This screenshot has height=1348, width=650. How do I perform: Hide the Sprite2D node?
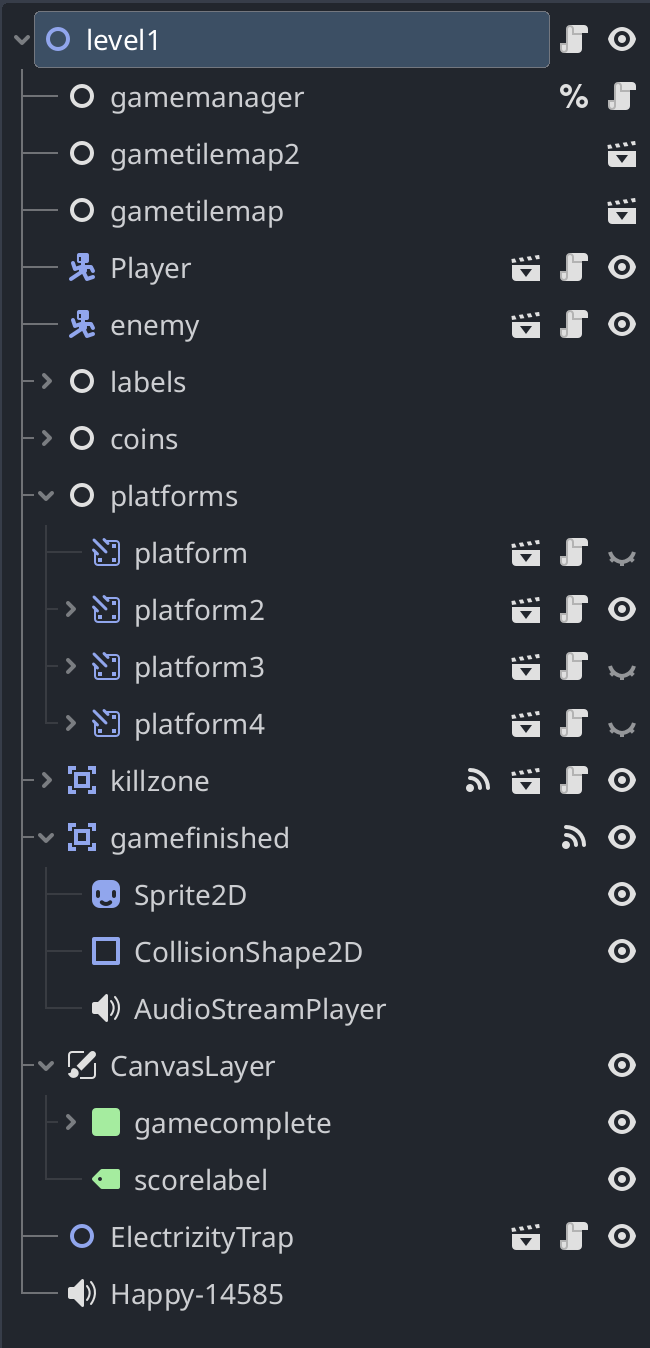click(x=622, y=895)
